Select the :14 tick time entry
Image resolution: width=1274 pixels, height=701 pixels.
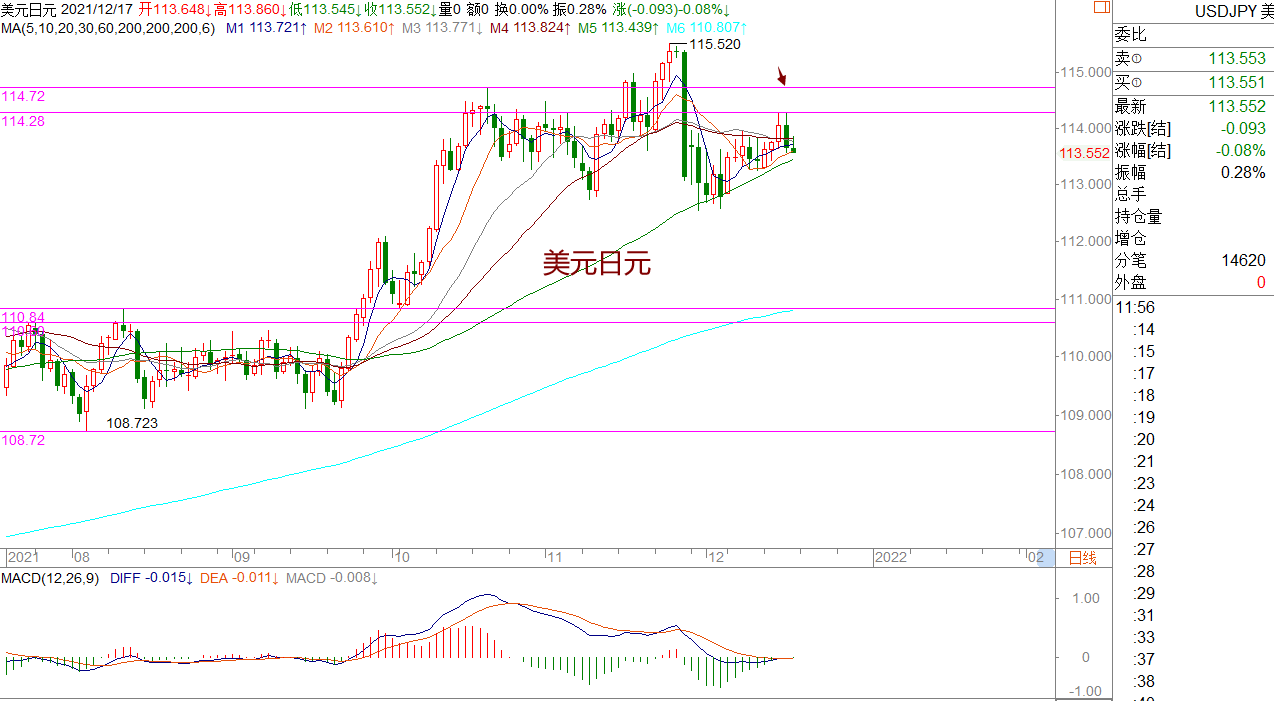[1145, 330]
